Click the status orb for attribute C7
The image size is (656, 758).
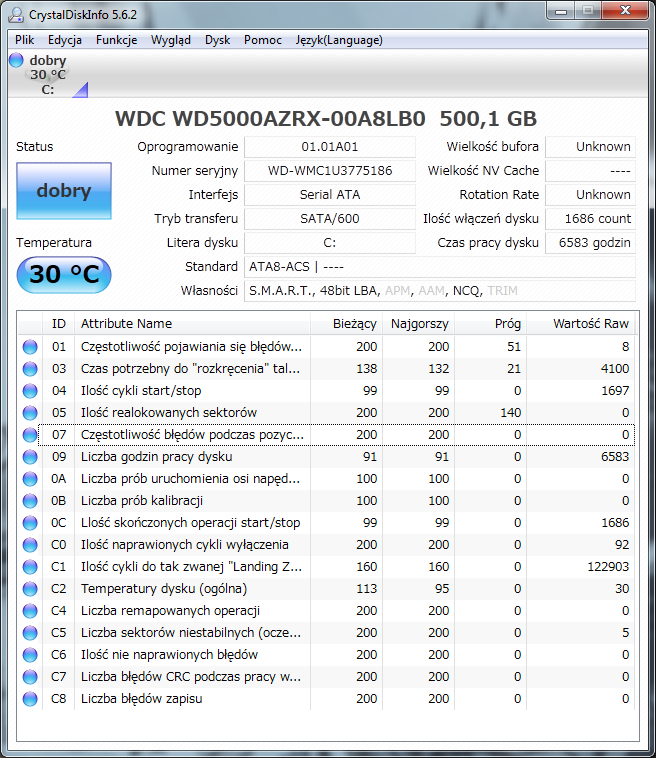pos(30,677)
